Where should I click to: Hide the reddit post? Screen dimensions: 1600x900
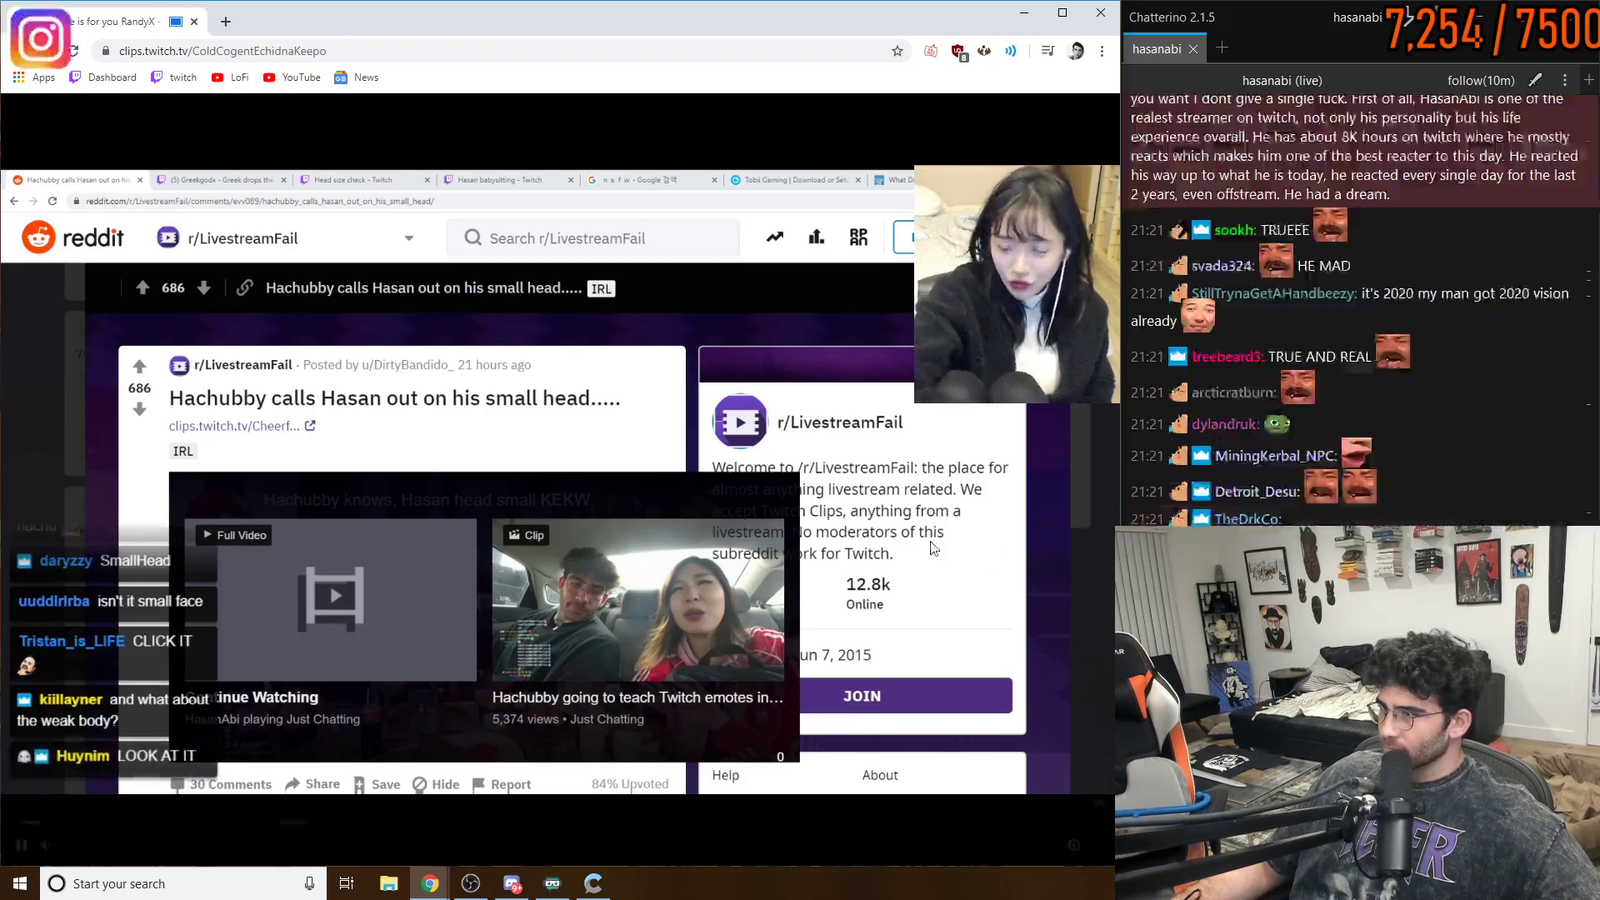436,785
